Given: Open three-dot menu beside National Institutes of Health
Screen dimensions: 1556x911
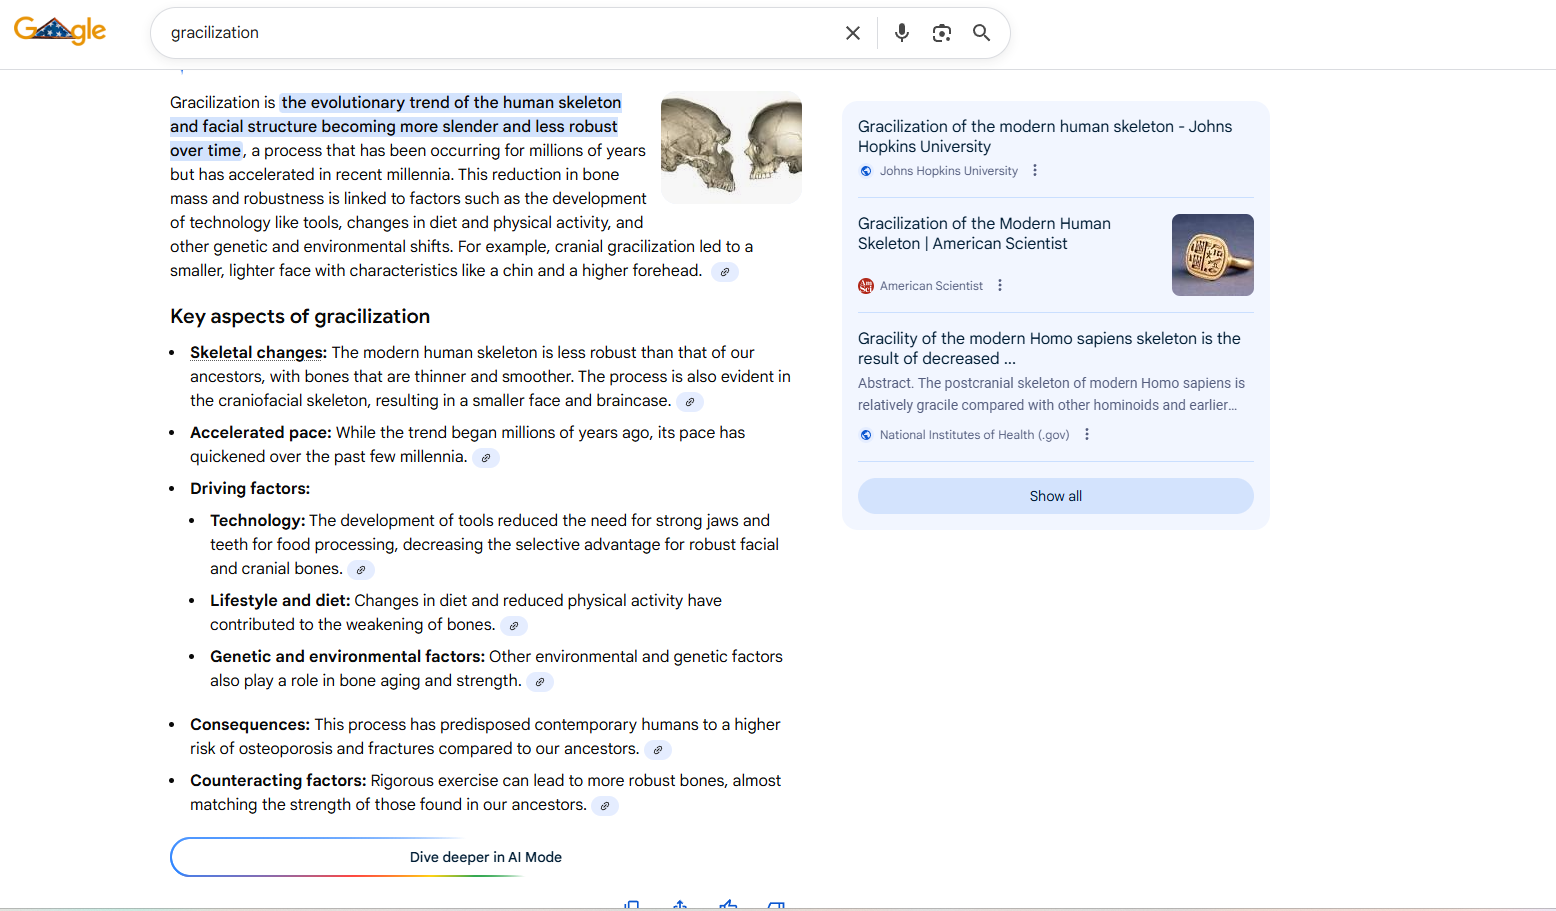Looking at the screenshot, I should click(1087, 434).
